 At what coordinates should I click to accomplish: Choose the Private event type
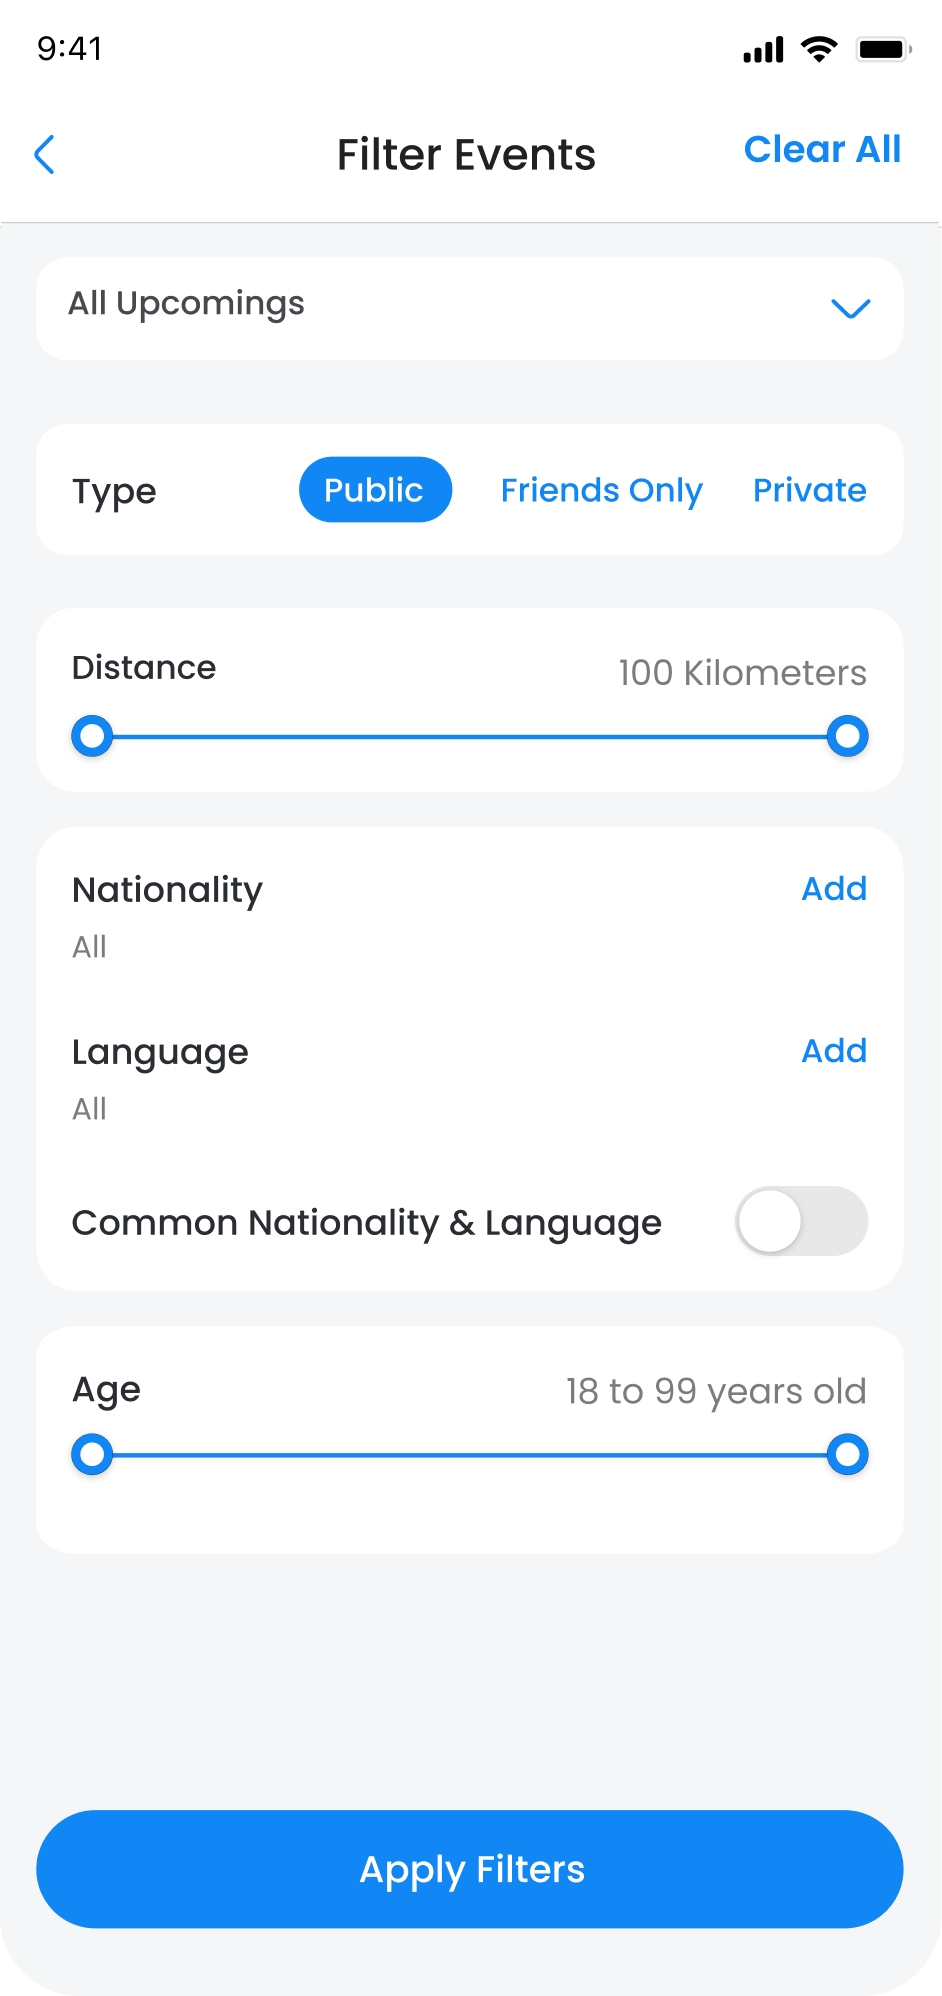click(x=809, y=490)
